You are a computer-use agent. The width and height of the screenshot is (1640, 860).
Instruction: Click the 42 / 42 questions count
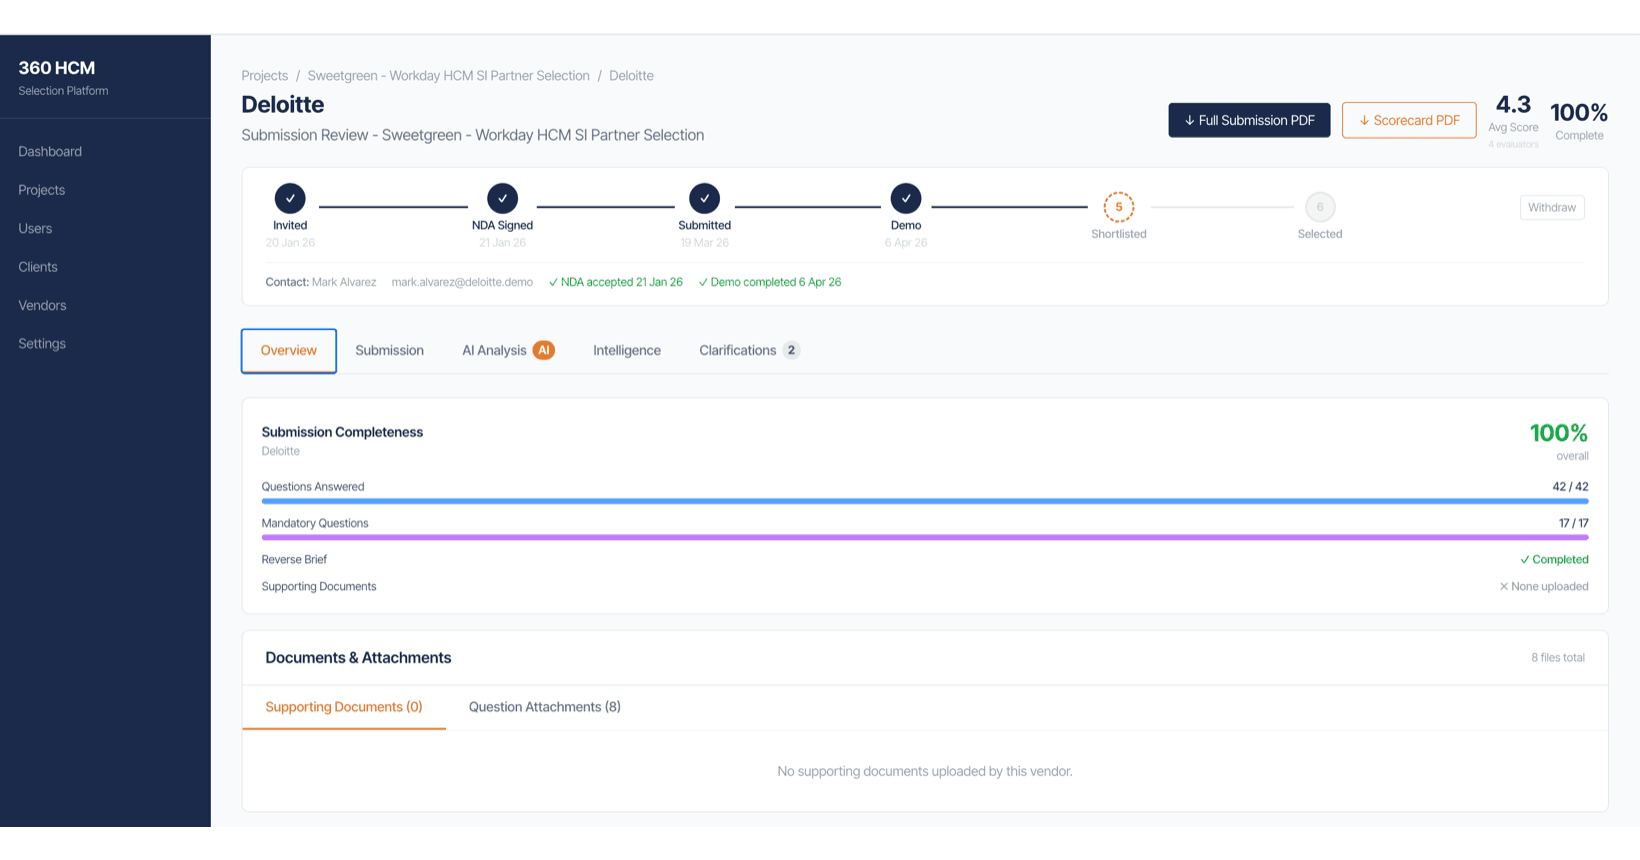[1570, 487]
